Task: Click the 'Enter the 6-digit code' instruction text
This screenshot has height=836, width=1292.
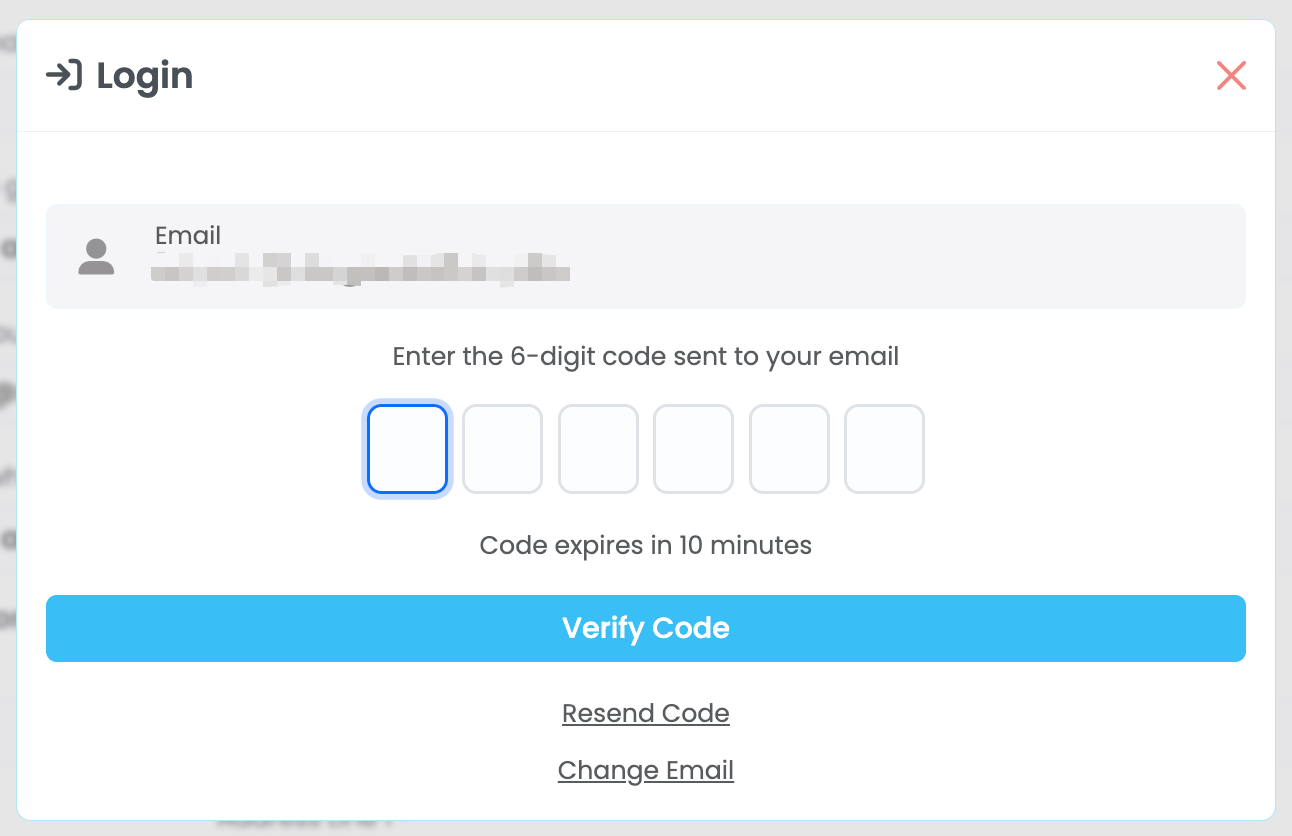Action: point(646,357)
